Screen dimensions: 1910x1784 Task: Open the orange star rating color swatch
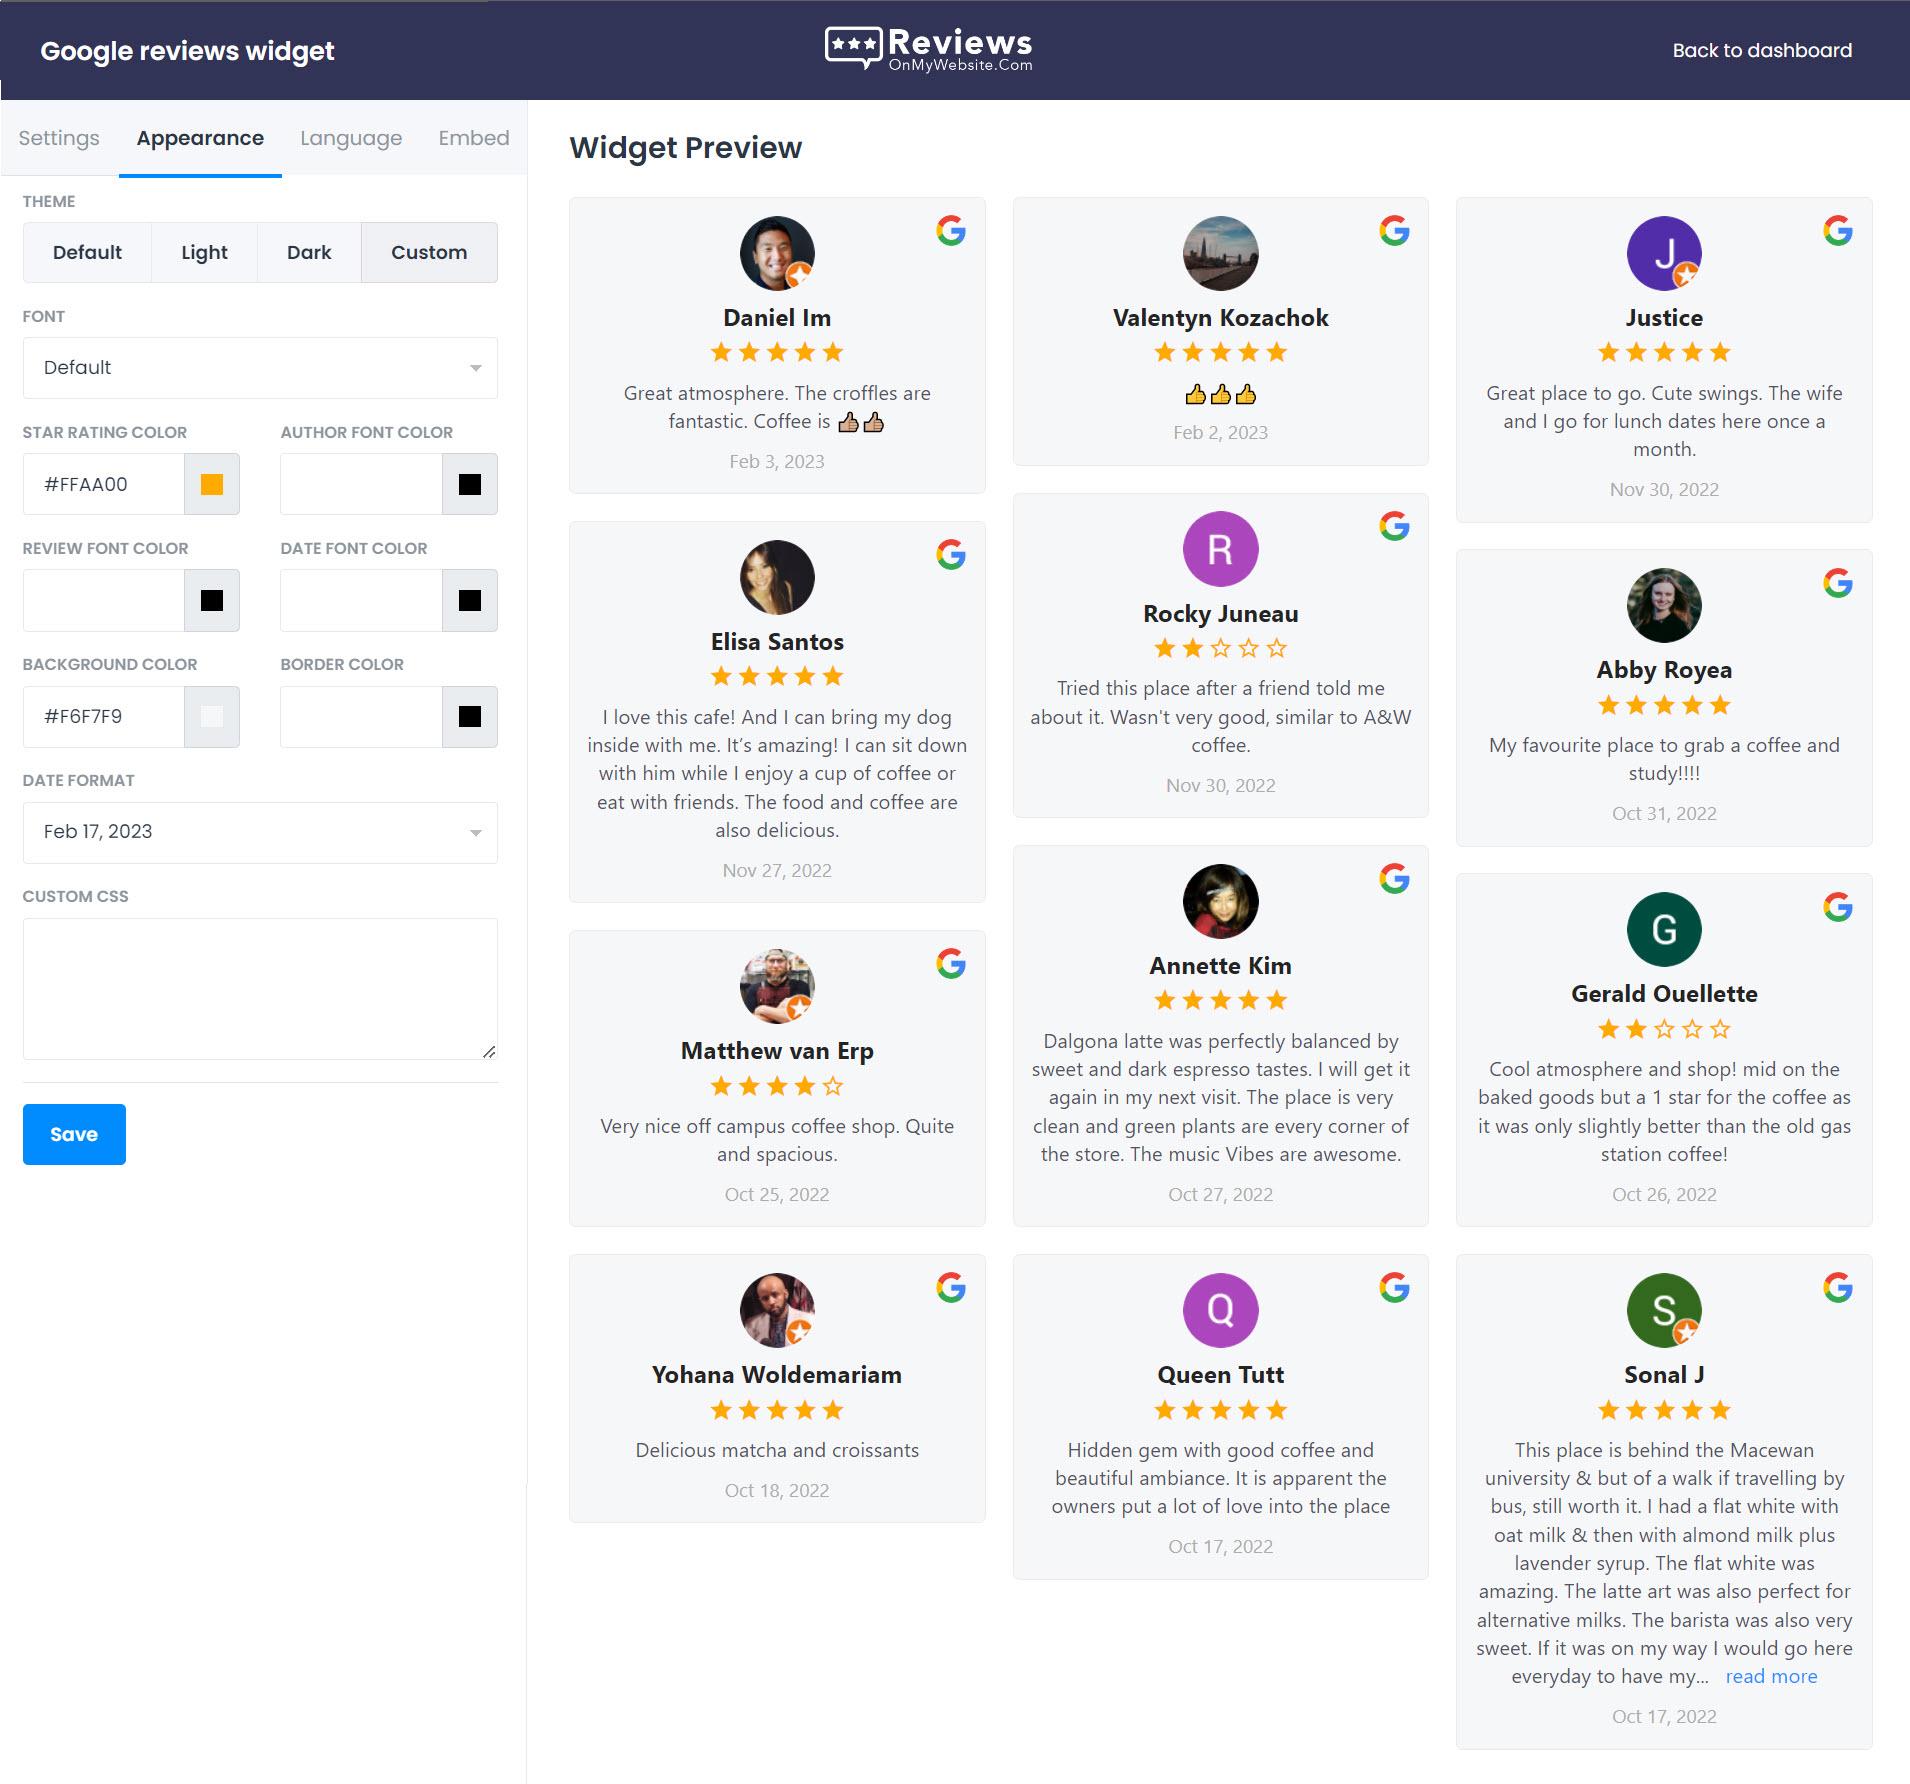pos(212,484)
